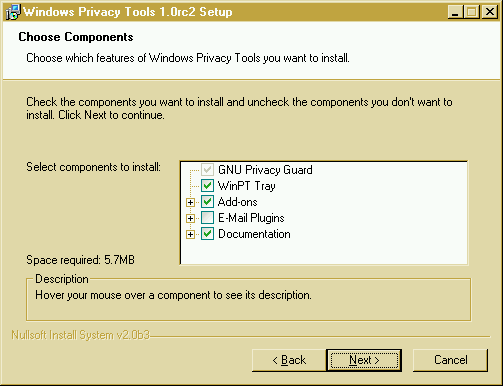503x386 pixels.
Task: Click the maximize button in the title bar
Action: (x=472, y=12)
